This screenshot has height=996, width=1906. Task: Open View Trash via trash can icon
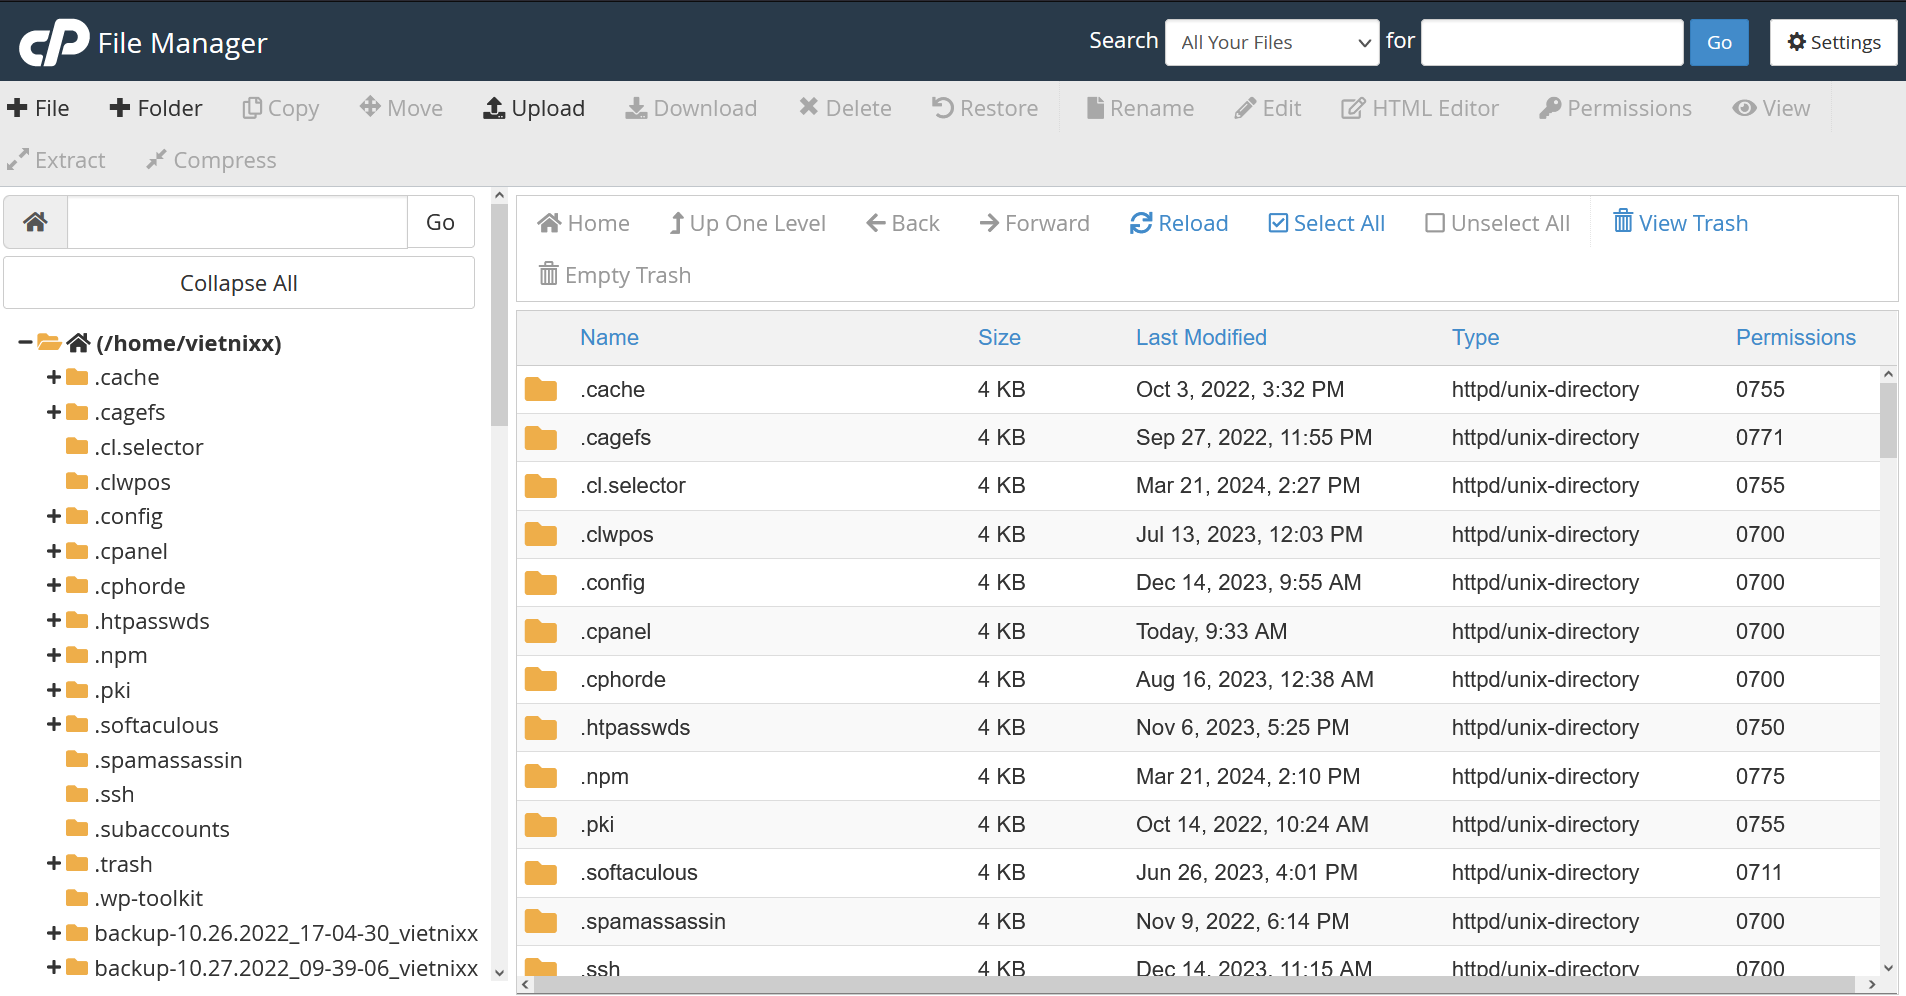coord(1622,221)
